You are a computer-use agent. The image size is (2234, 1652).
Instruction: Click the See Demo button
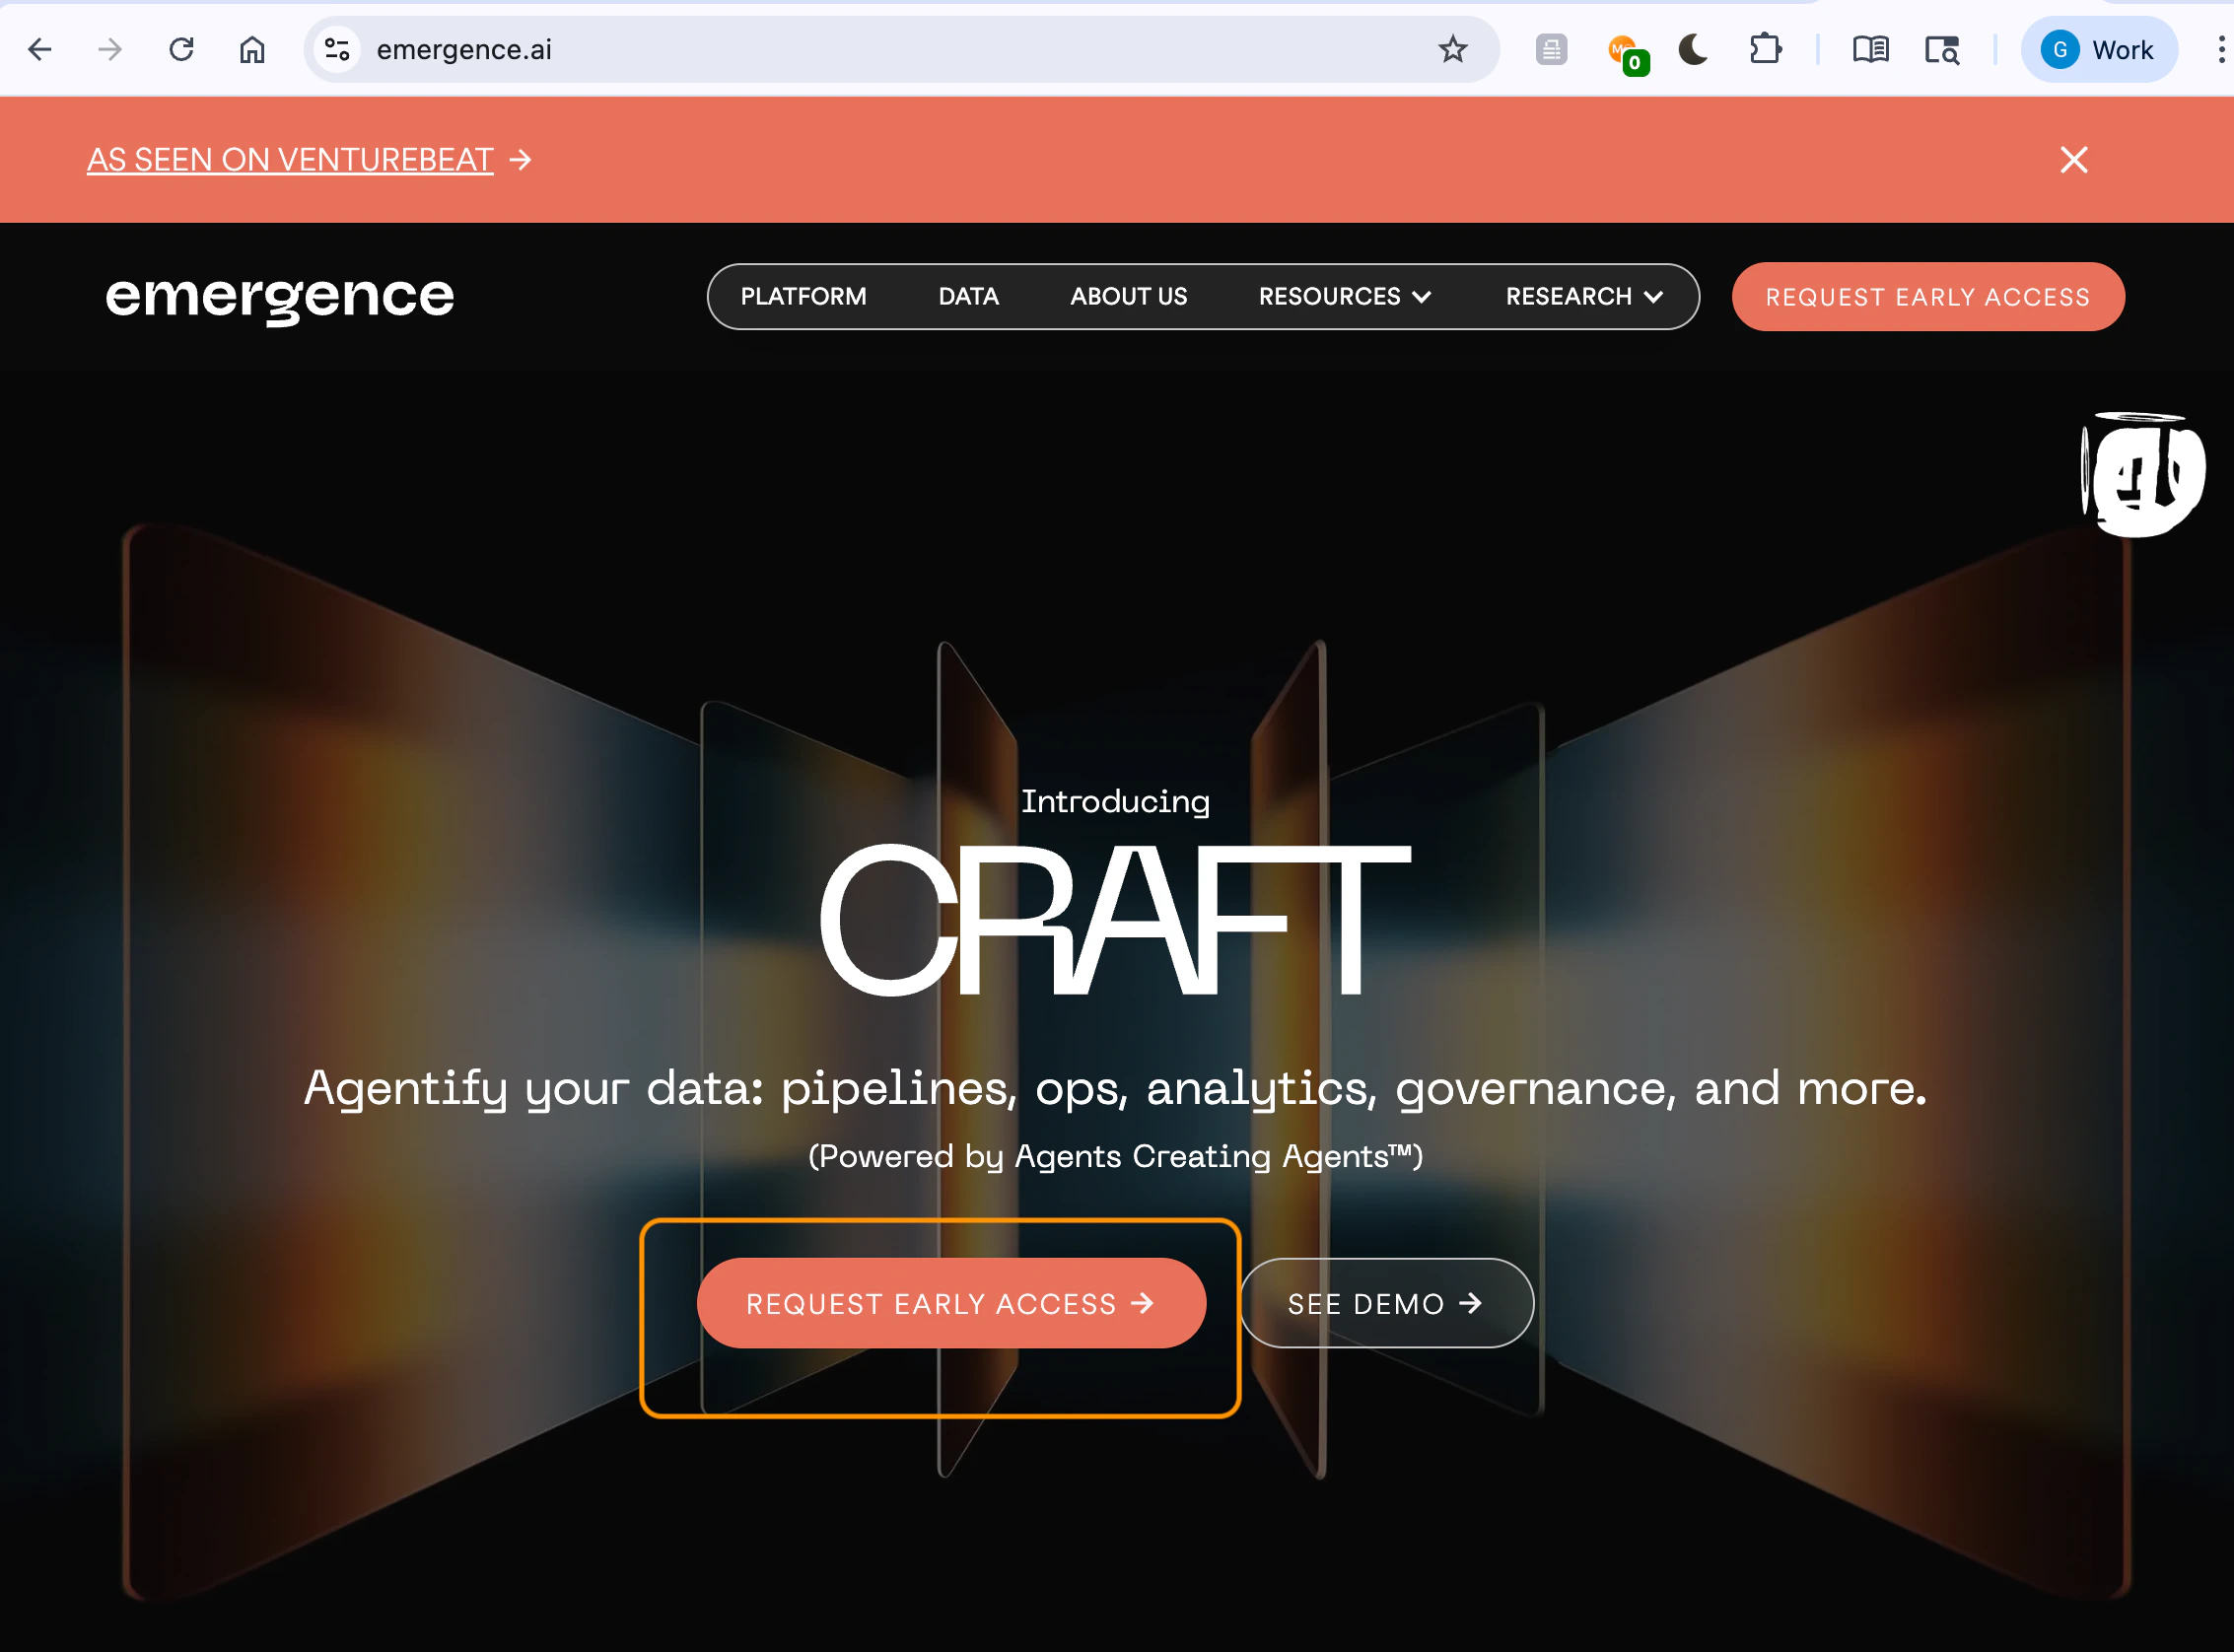click(1385, 1304)
